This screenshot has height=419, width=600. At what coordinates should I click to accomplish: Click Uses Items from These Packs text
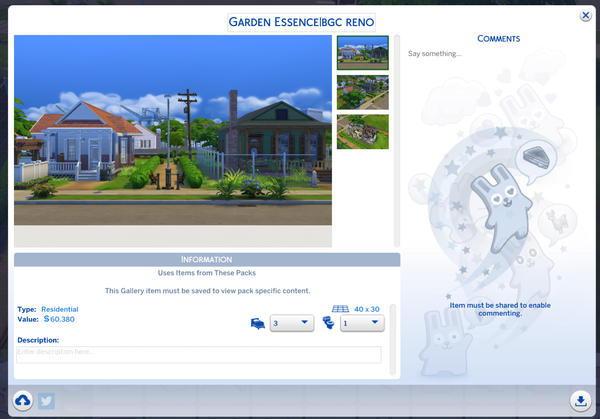coord(207,273)
